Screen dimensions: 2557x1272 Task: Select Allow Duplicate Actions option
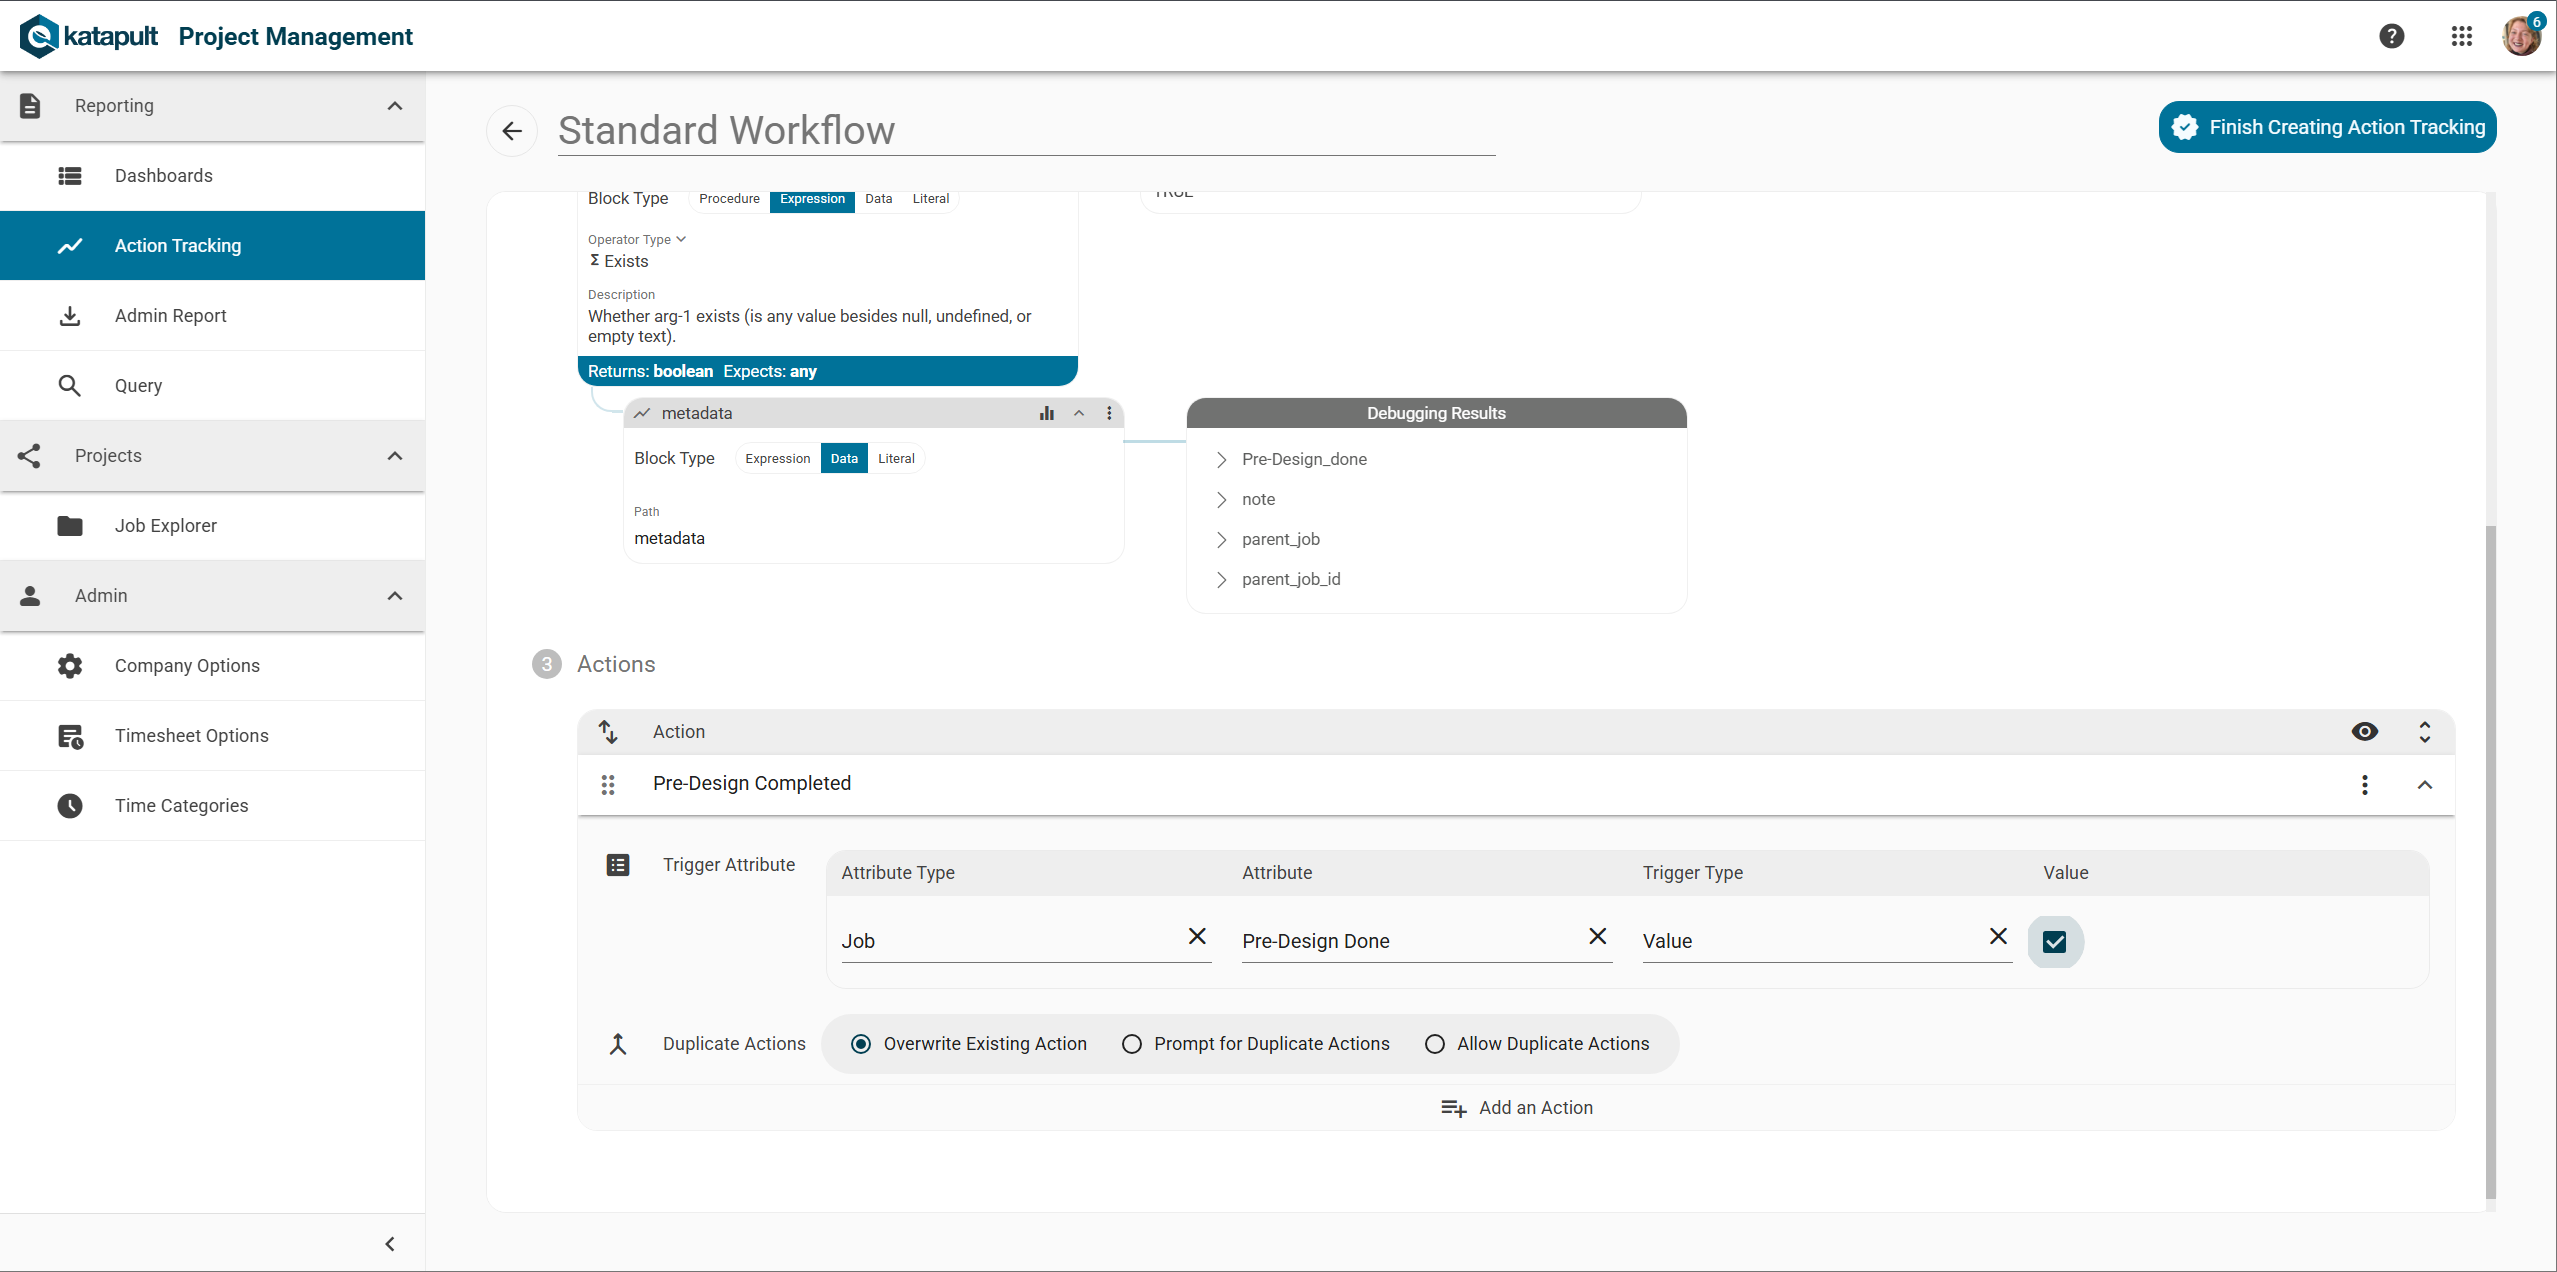pyautogui.click(x=1435, y=1044)
